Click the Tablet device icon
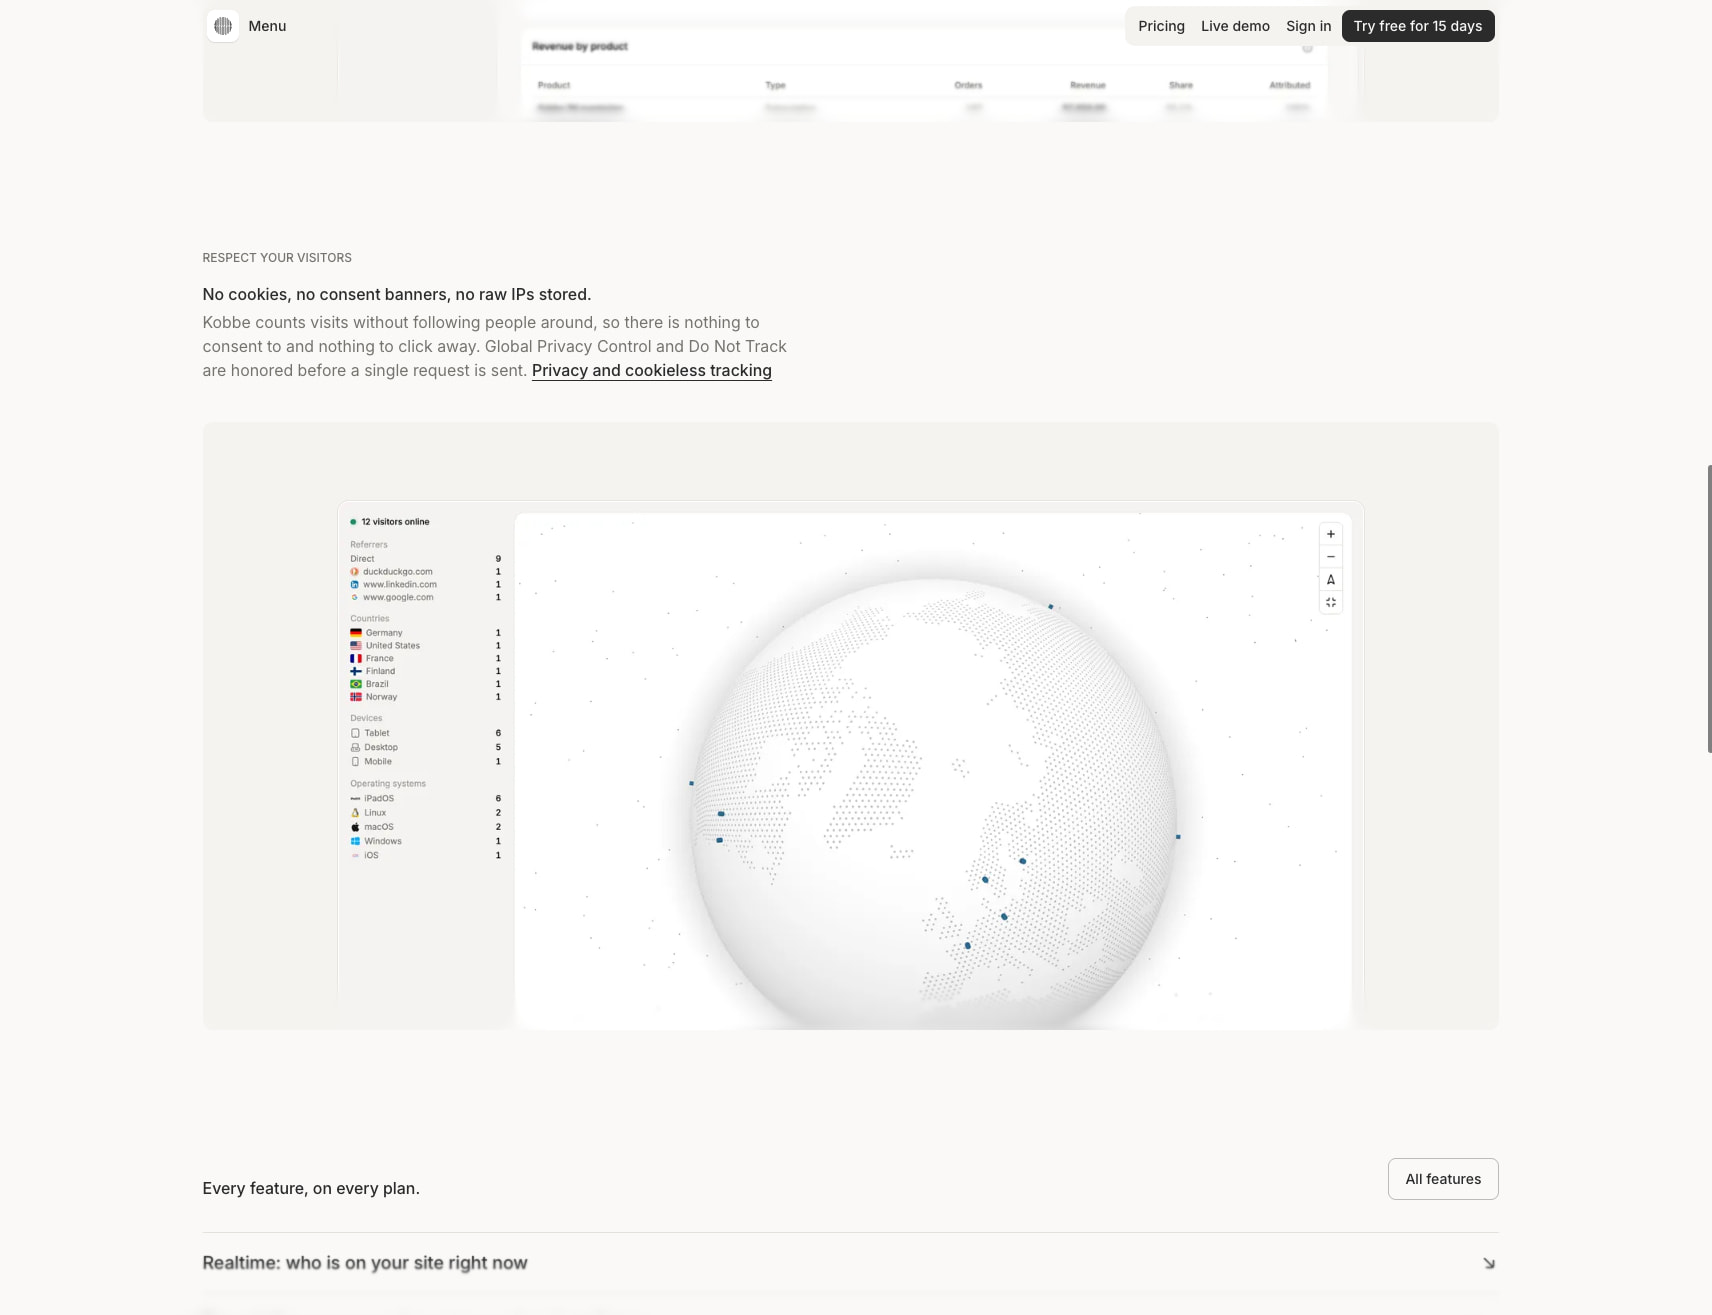 [355, 733]
